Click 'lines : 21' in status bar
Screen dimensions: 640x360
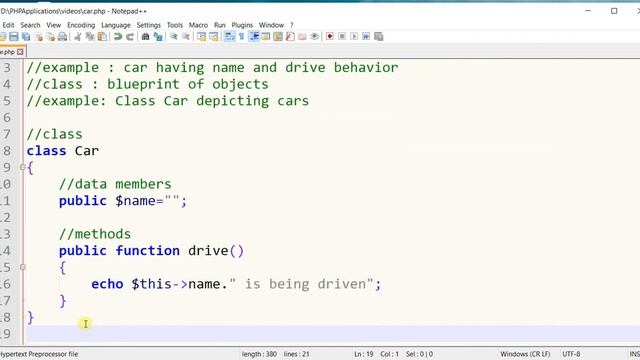pos(297,354)
